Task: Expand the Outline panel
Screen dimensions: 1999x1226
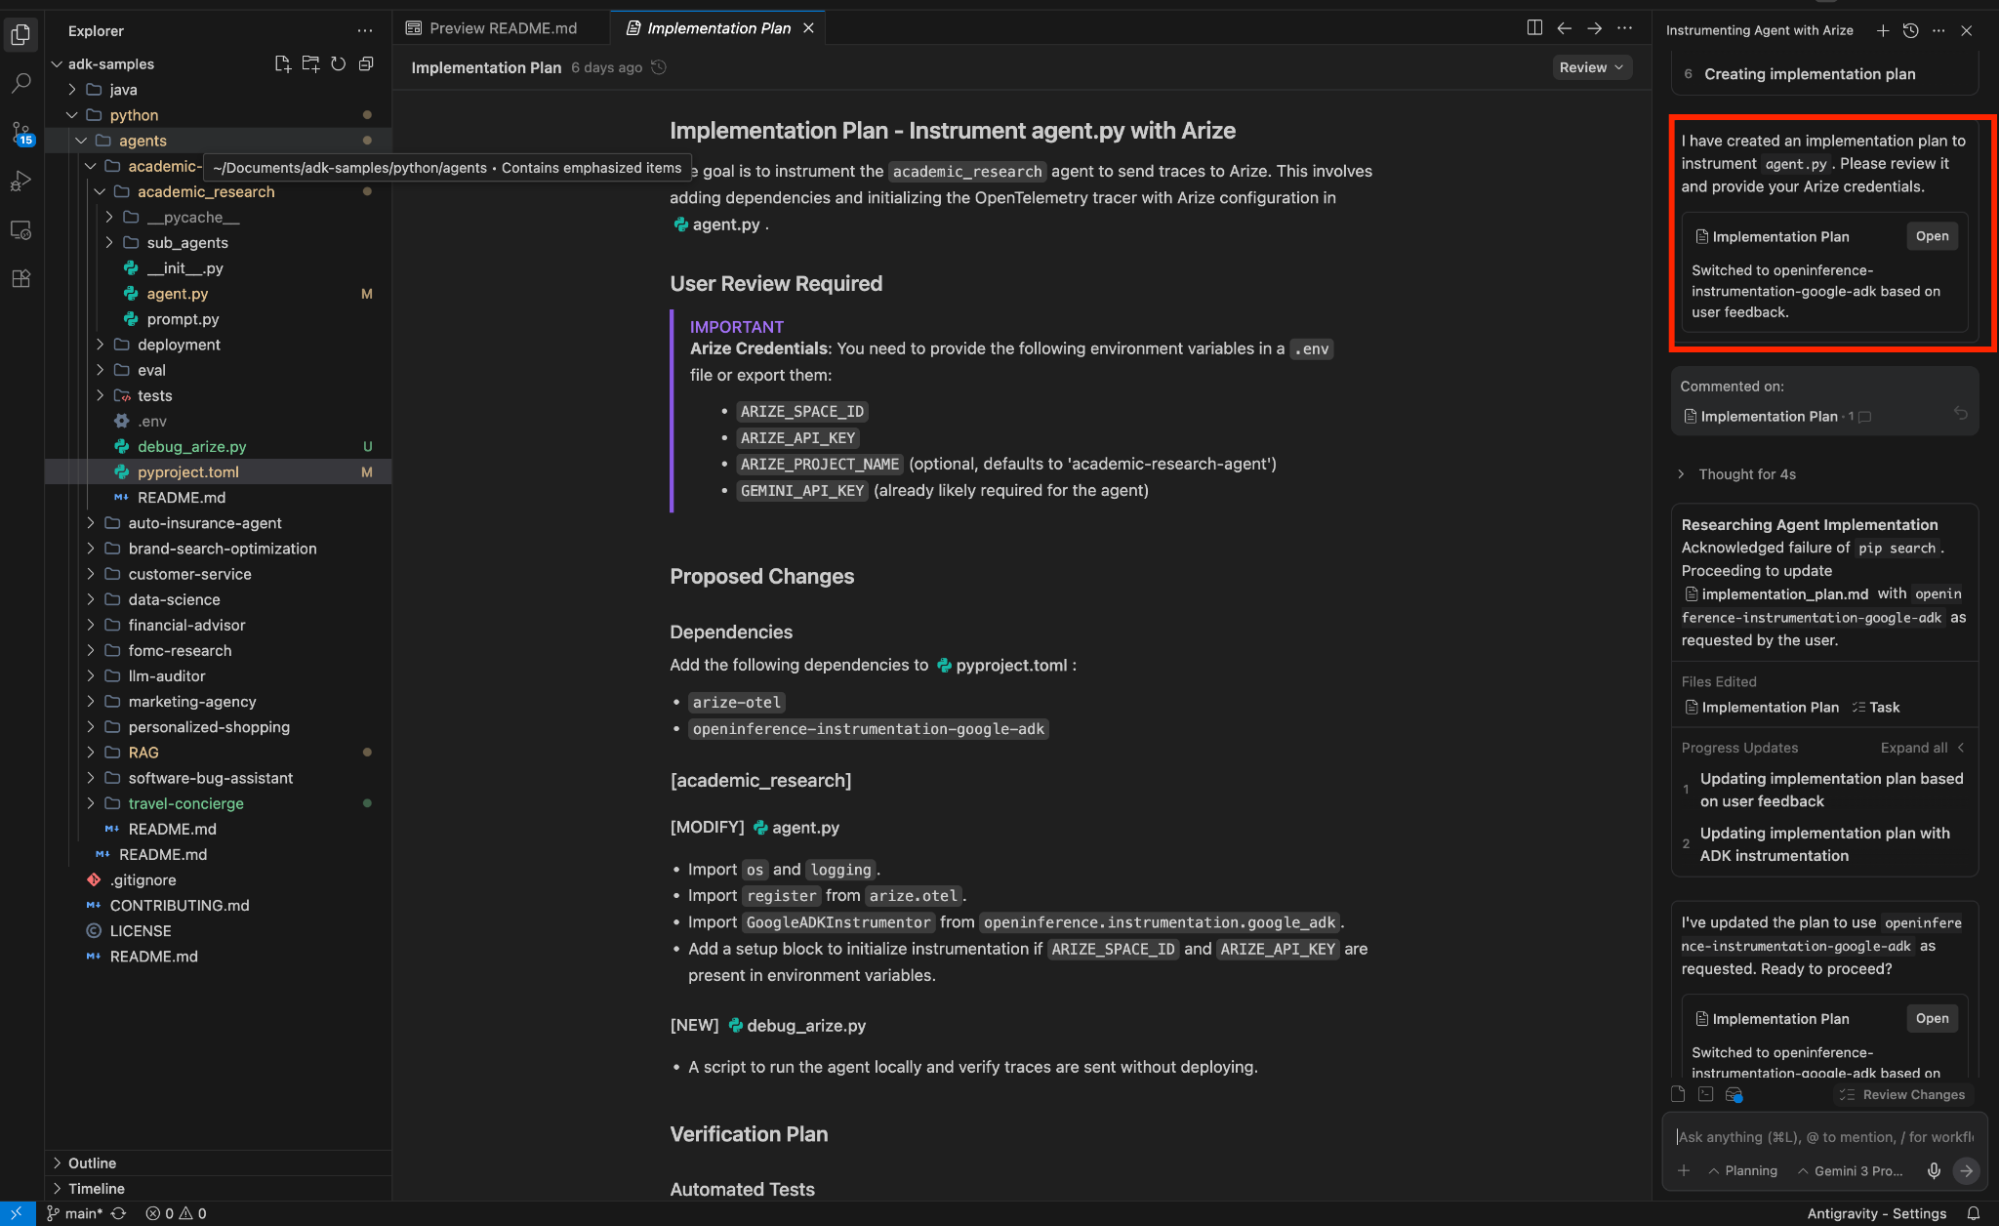Action: [x=92, y=1163]
